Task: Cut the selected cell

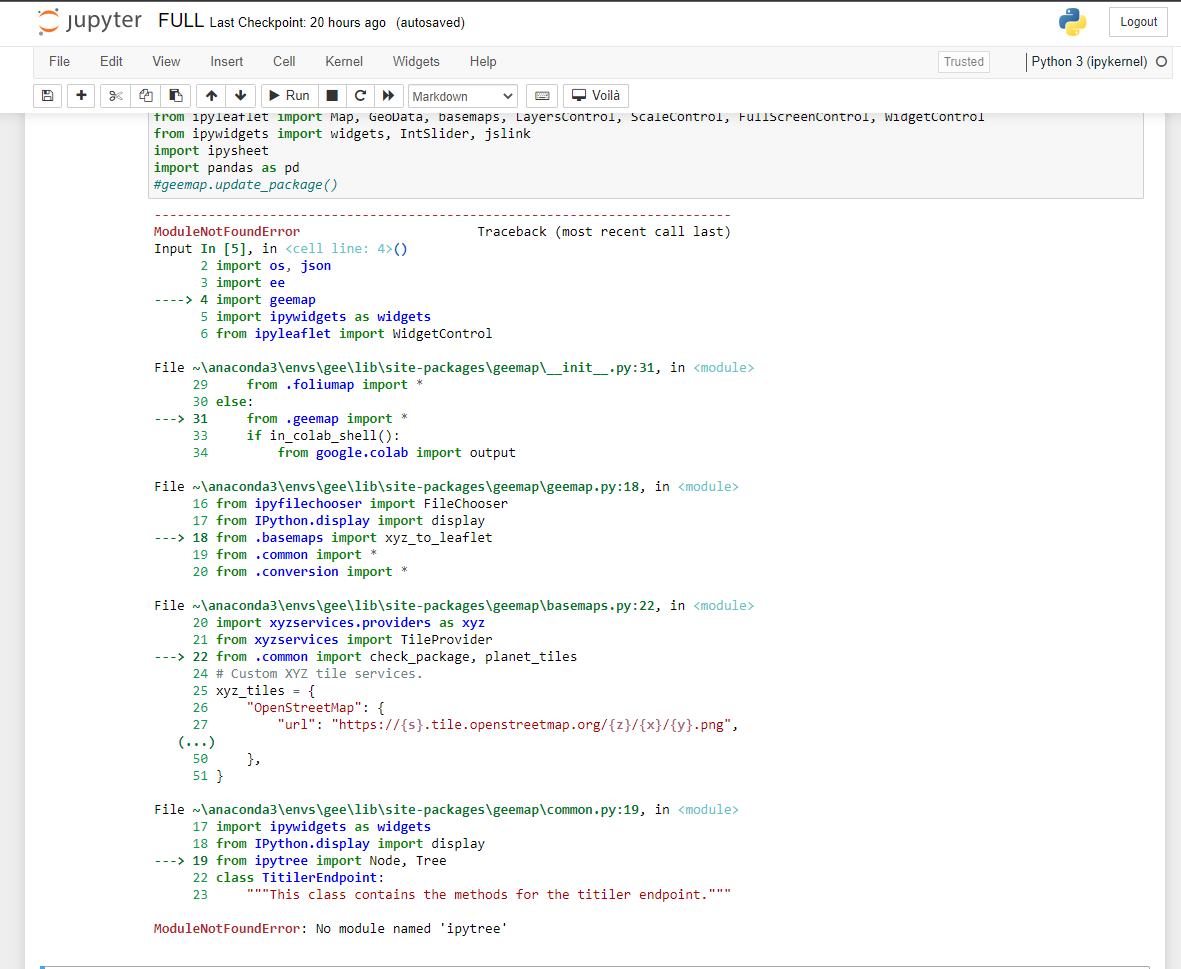Action: pos(115,95)
